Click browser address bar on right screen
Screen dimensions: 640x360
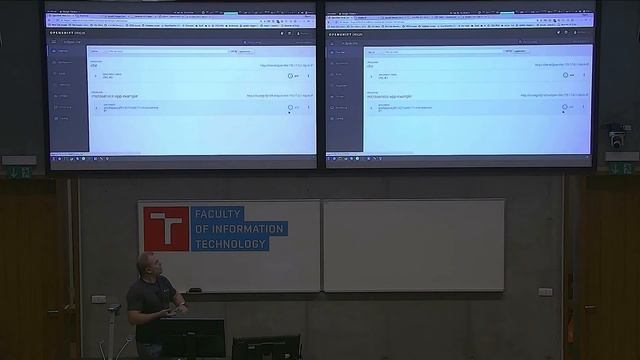click(437, 22)
